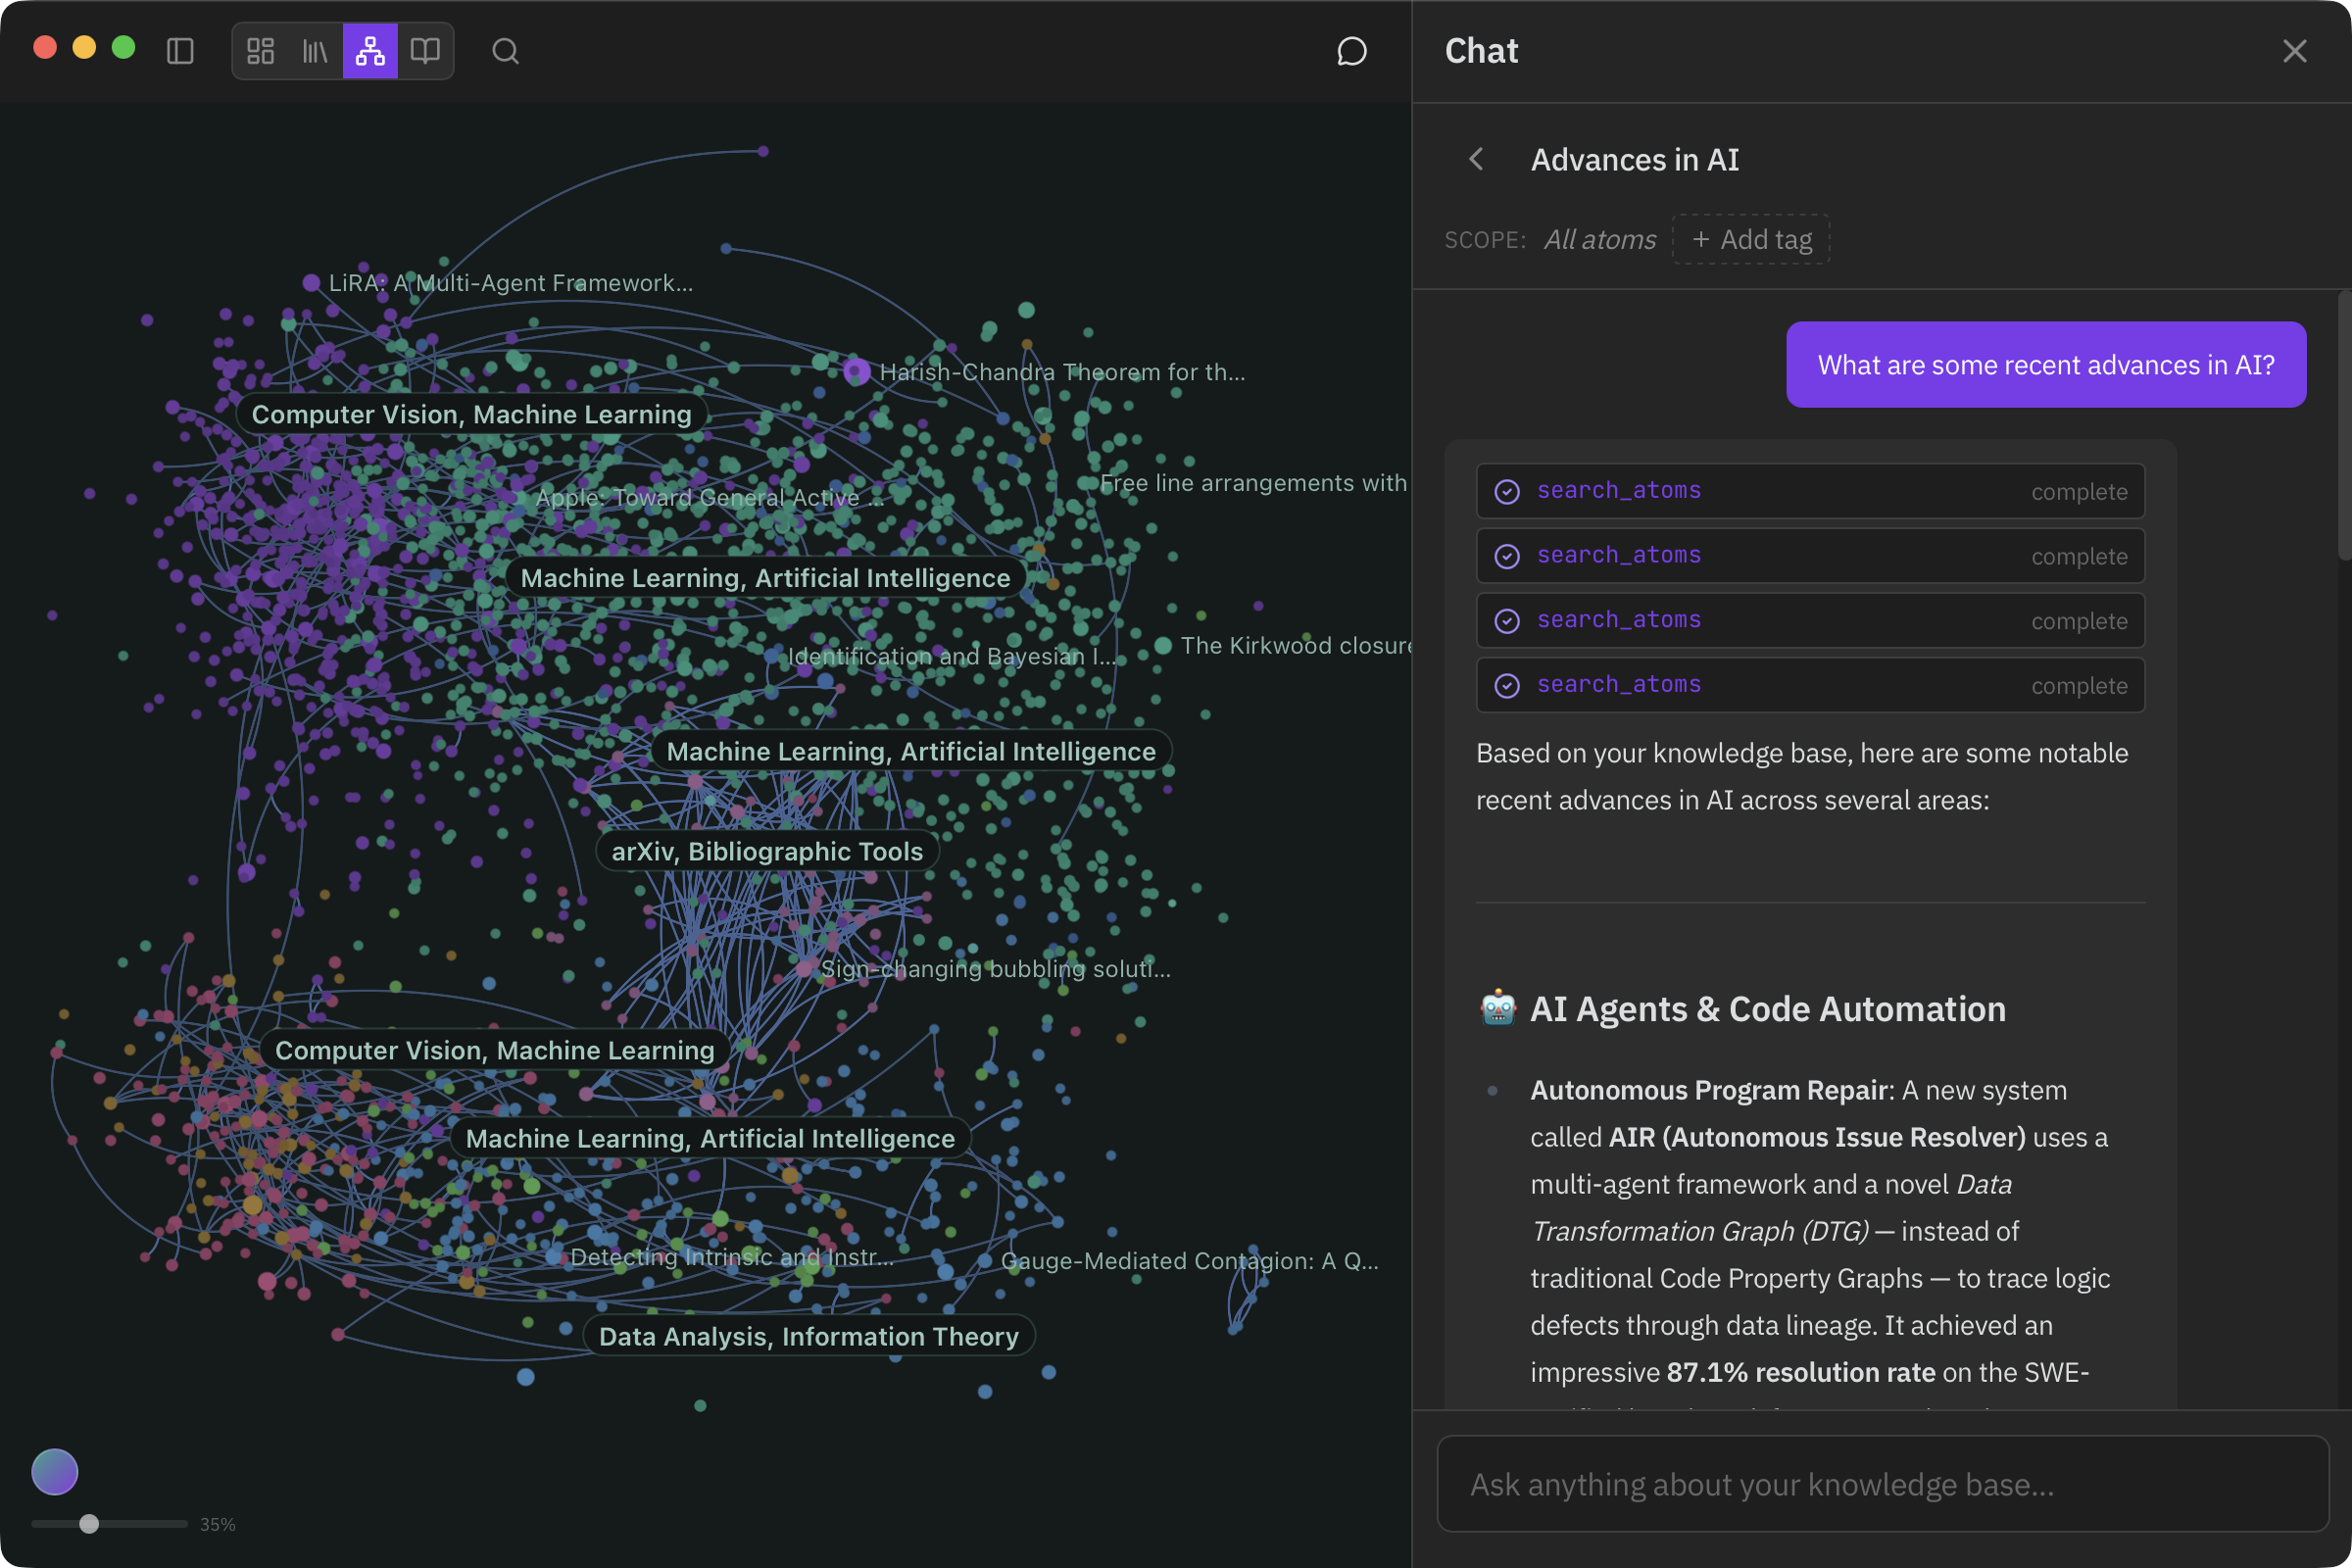
Task: Click the gradient sphere control in bottom-left
Action: 54,1471
